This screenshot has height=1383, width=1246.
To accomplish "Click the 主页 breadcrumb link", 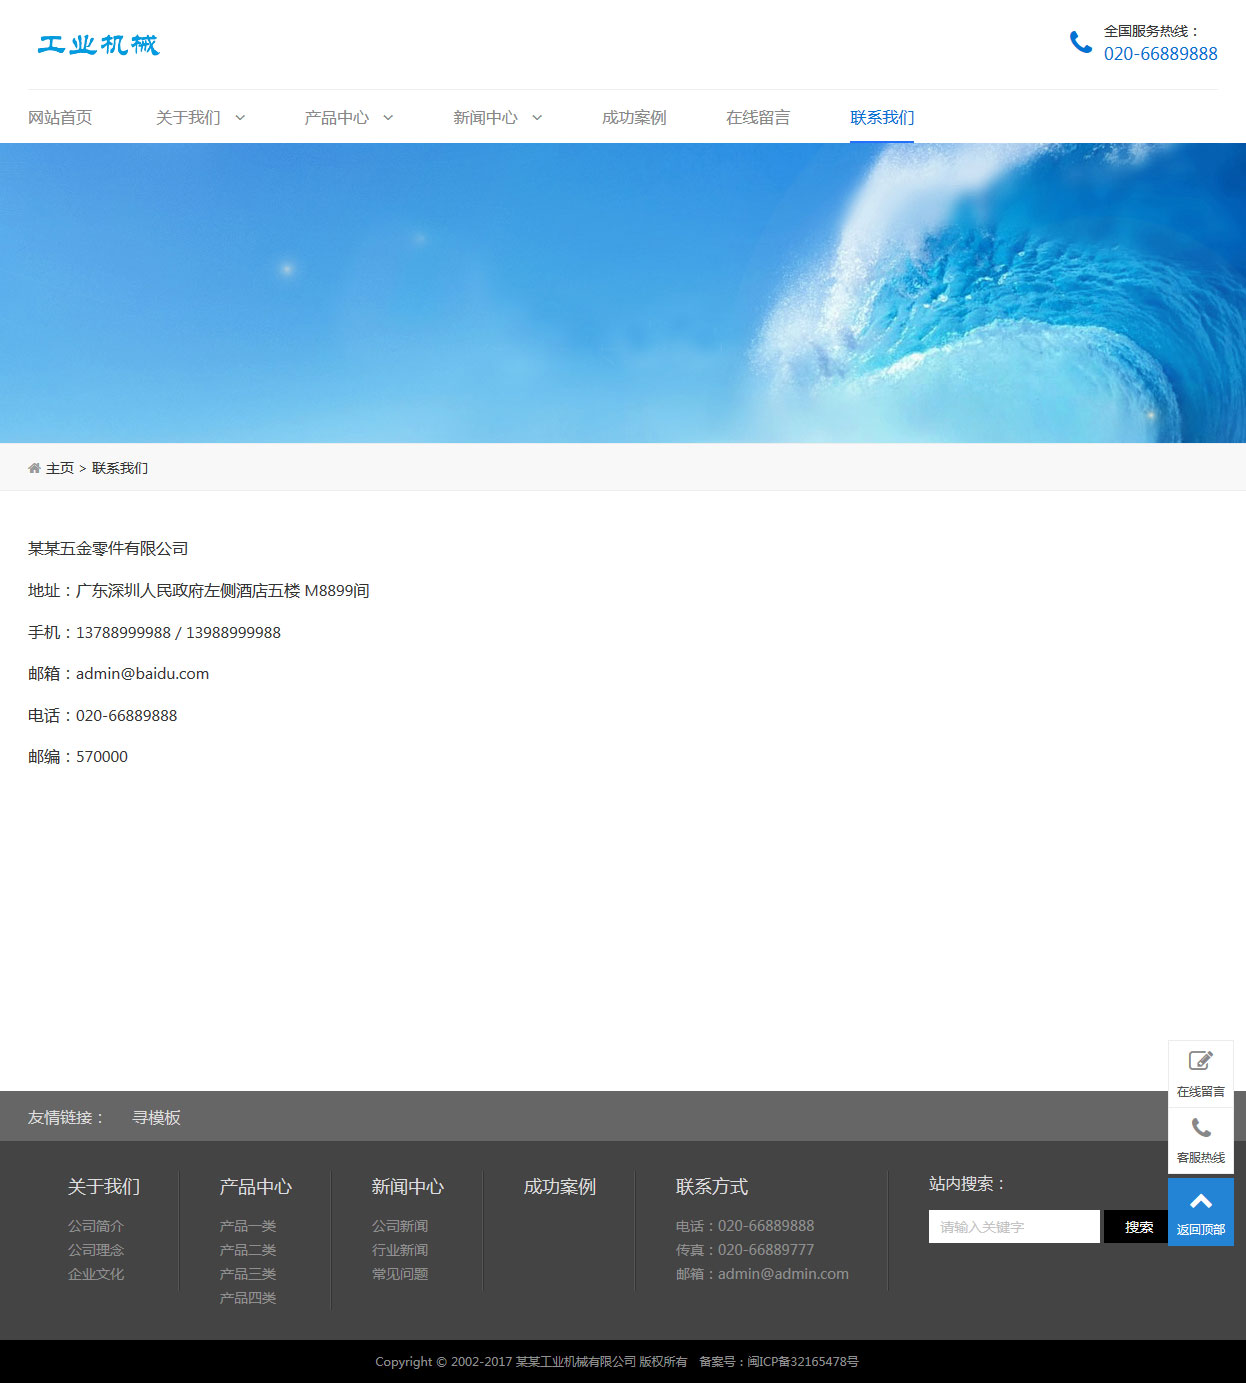I will pyautogui.click(x=60, y=468).
